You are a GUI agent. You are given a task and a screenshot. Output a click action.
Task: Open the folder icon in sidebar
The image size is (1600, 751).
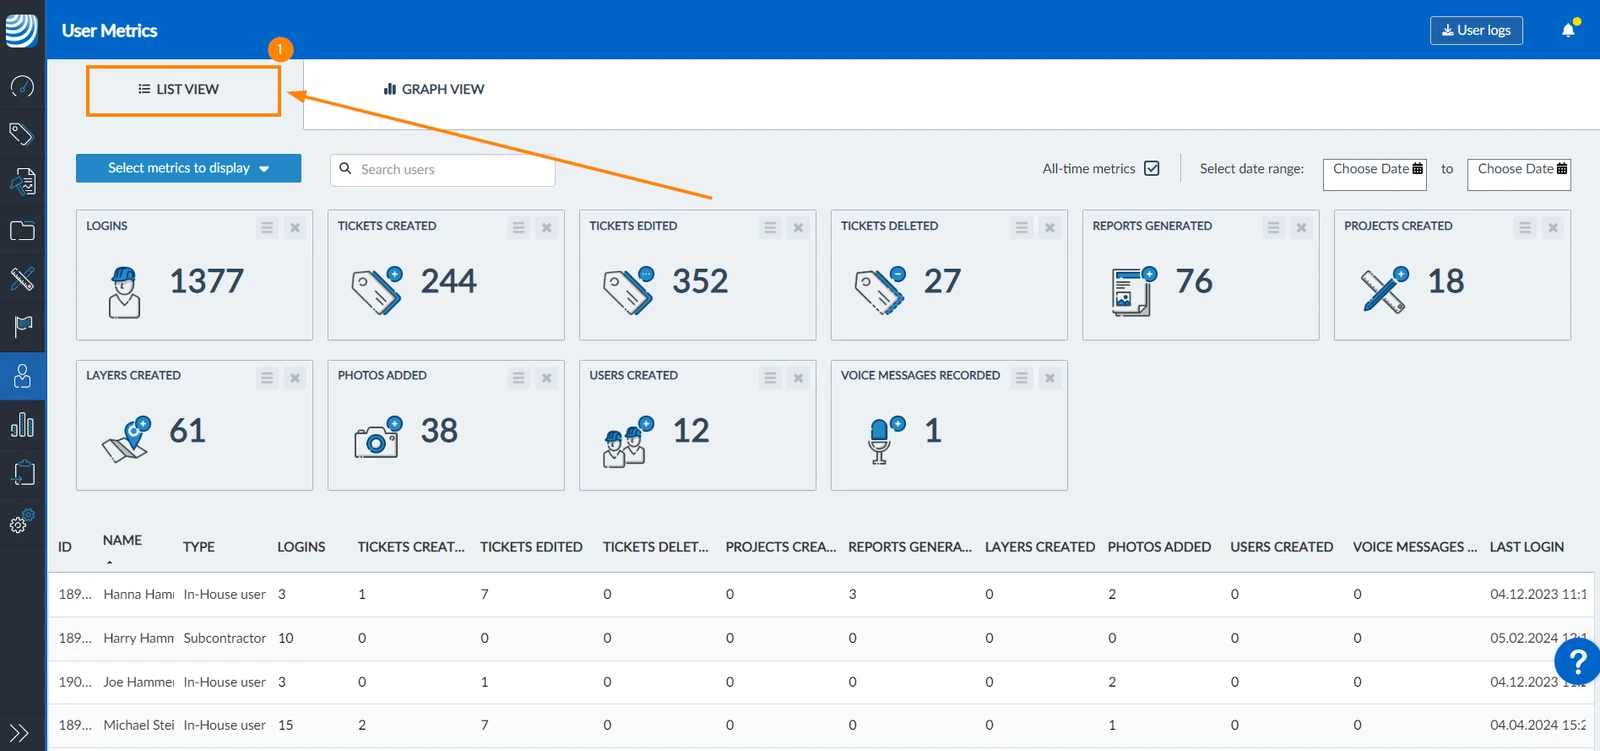[22, 231]
